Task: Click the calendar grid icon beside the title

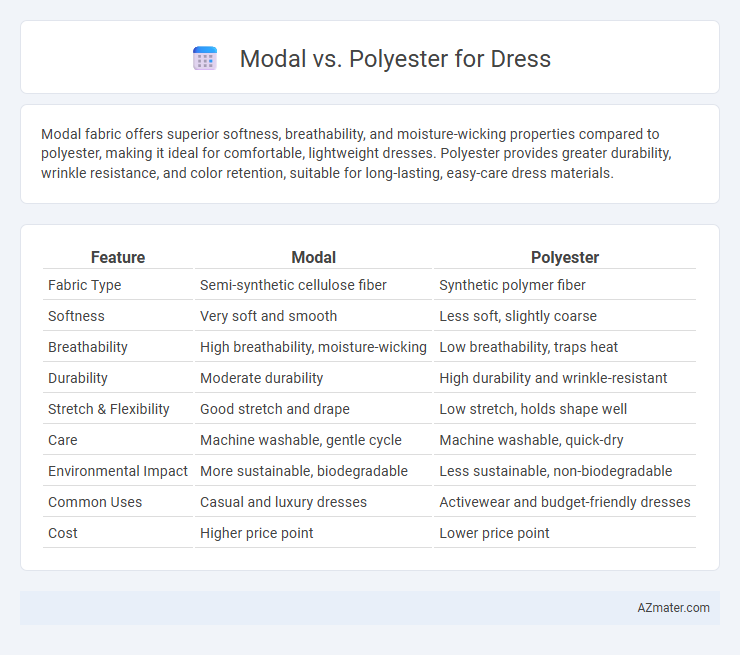Action: click(x=205, y=59)
